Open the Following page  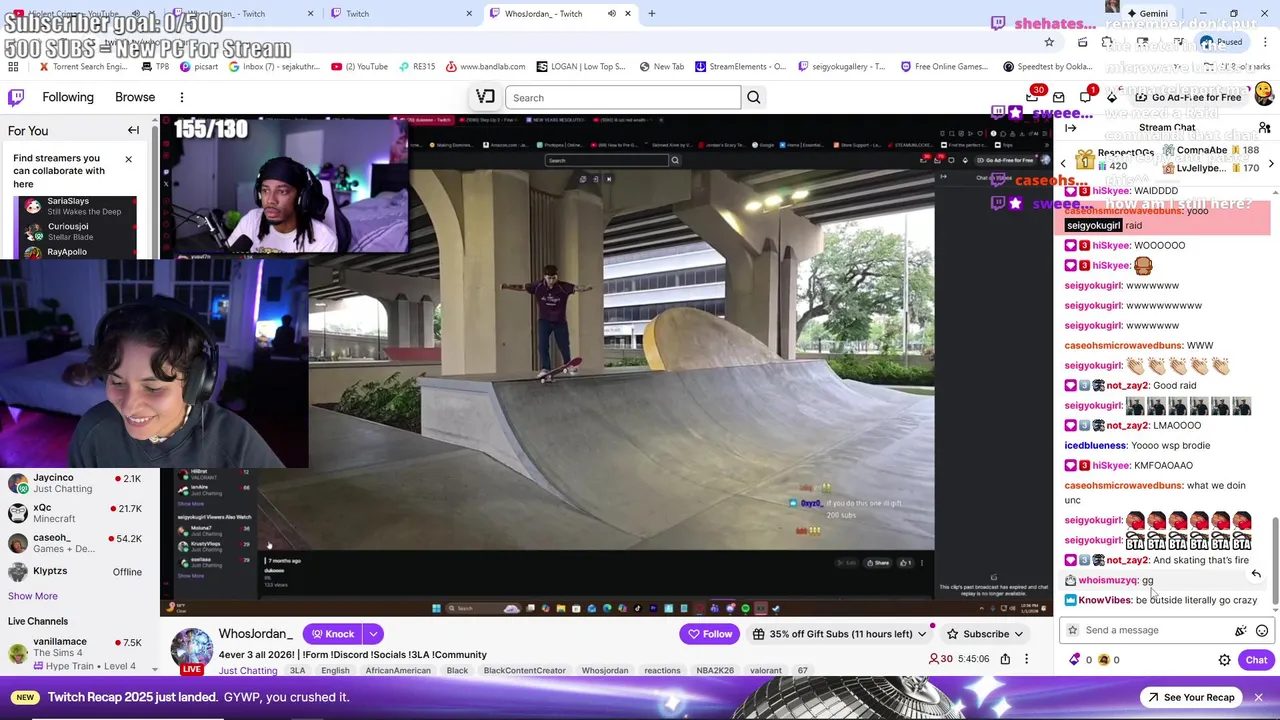pos(68,97)
